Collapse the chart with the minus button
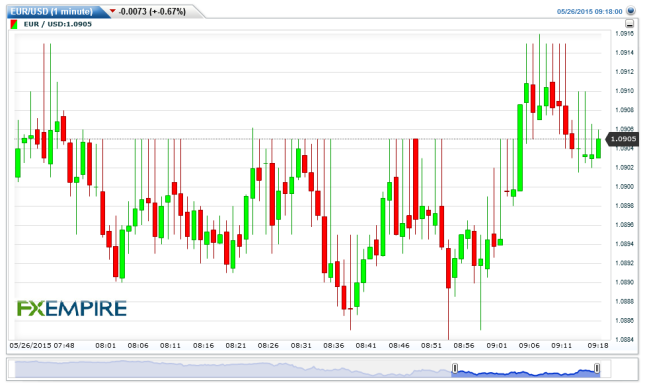The image size is (645, 386). (x=630, y=24)
